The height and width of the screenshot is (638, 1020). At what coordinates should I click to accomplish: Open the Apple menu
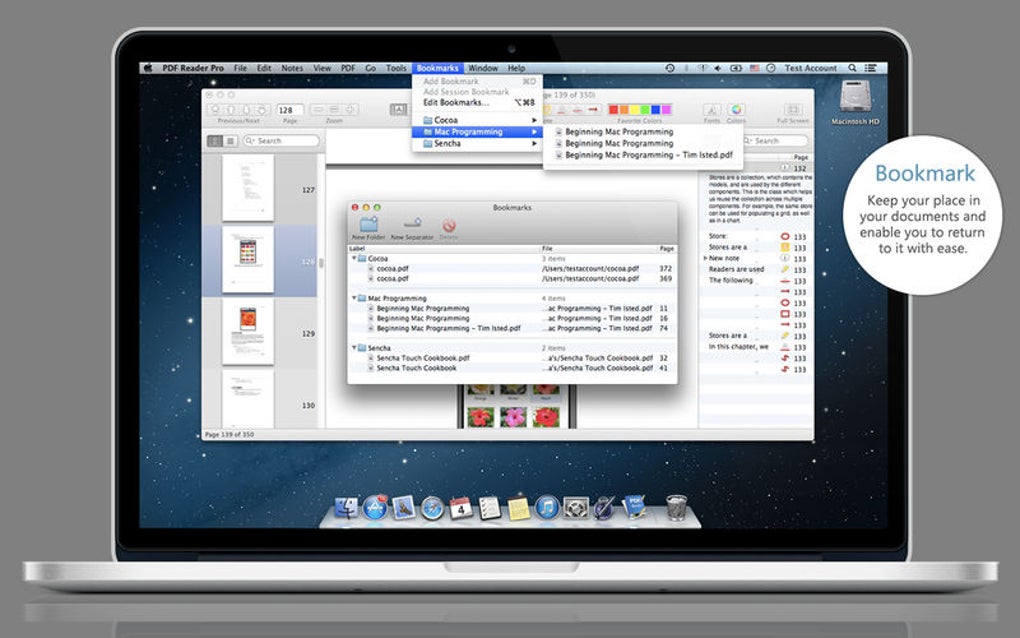148,68
